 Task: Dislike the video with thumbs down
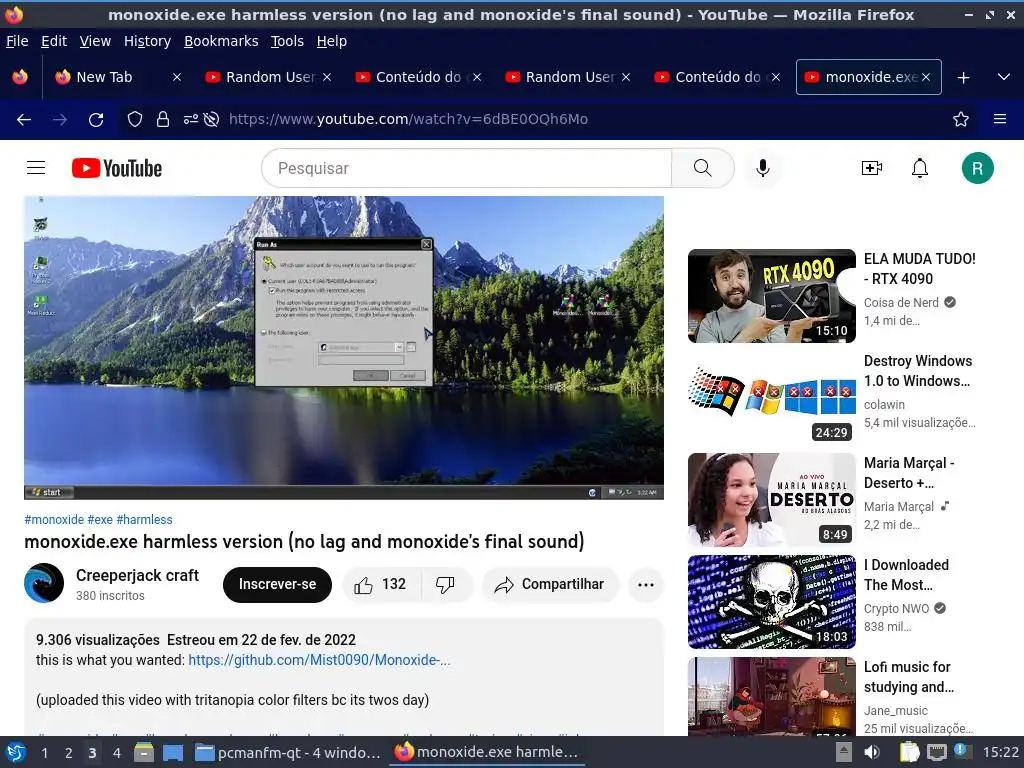(x=445, y=584)
